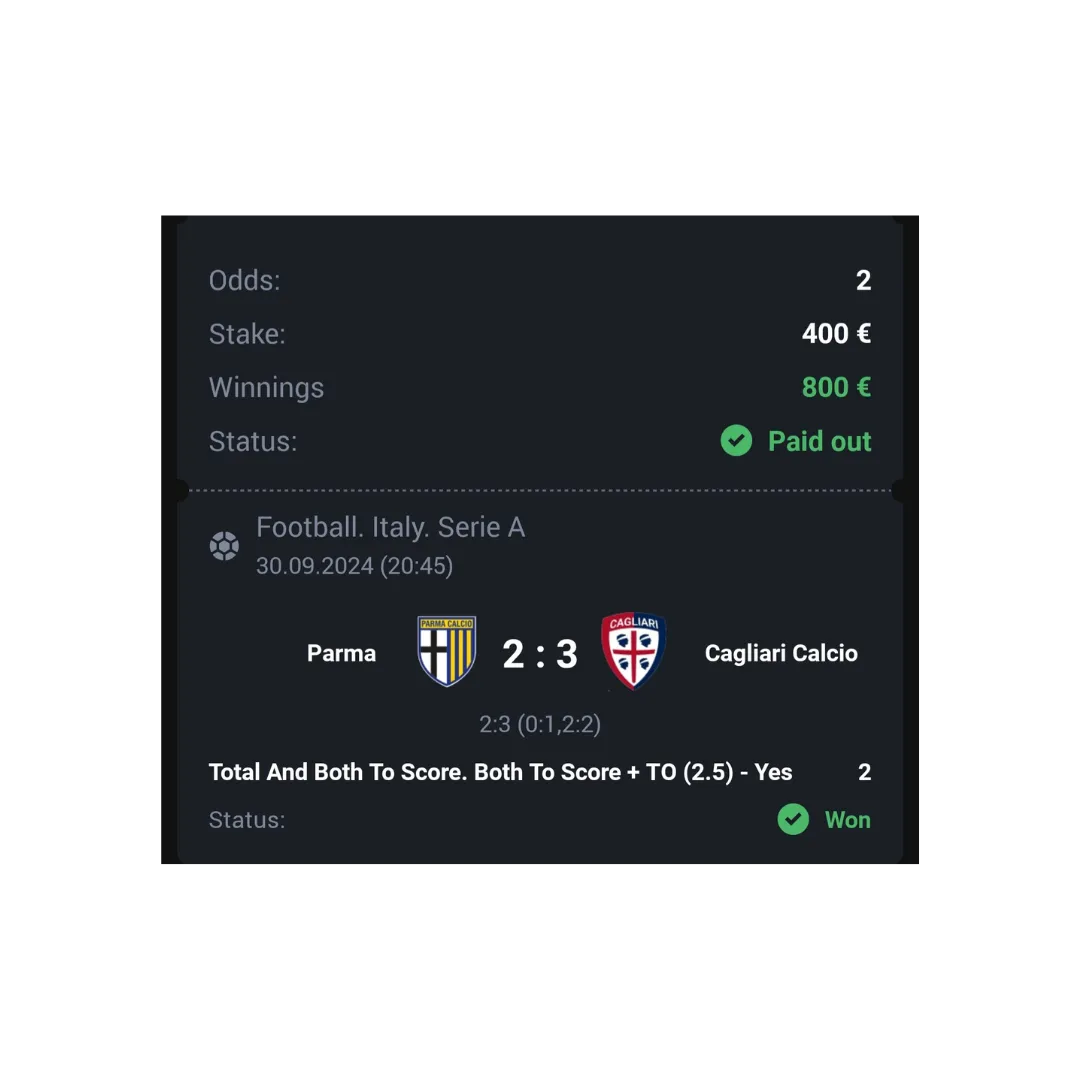Click the Cagliari club crest

point(633,651)
